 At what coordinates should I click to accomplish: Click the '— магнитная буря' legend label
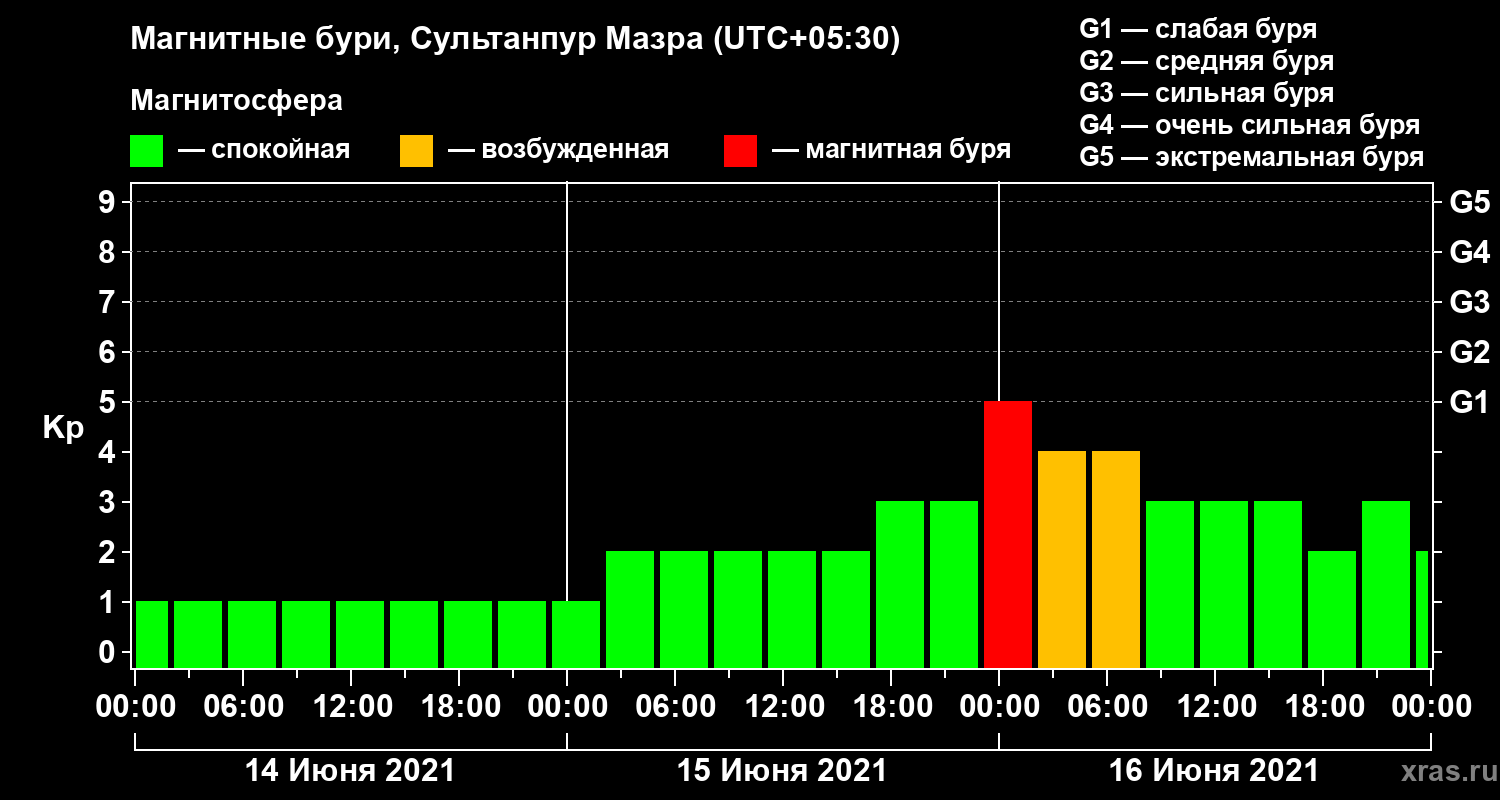(891, 150)
